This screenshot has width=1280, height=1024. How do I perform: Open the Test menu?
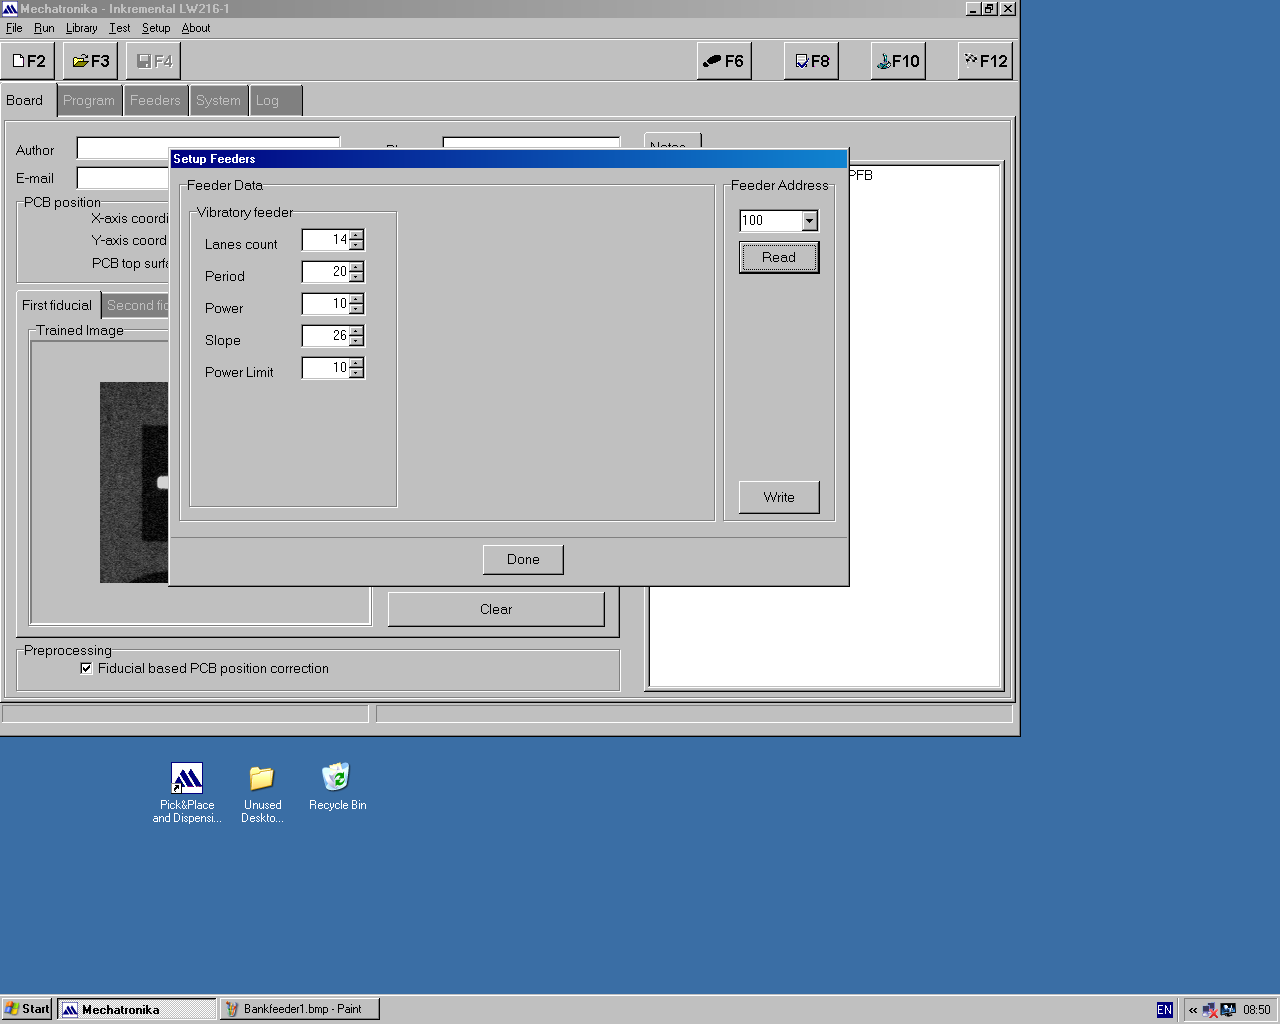click(x=120, y=28)
